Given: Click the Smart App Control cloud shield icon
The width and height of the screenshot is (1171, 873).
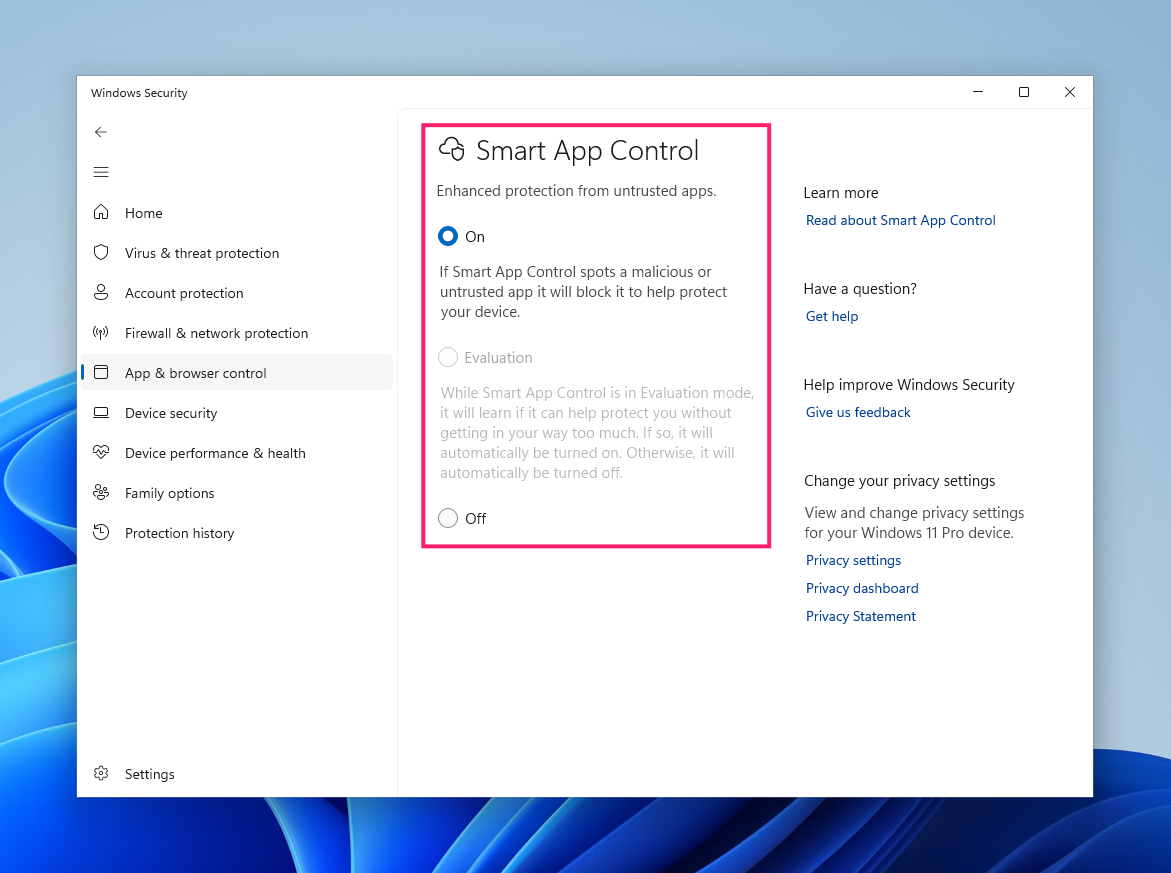Looking at the screenshot, I should coord(452,149).
